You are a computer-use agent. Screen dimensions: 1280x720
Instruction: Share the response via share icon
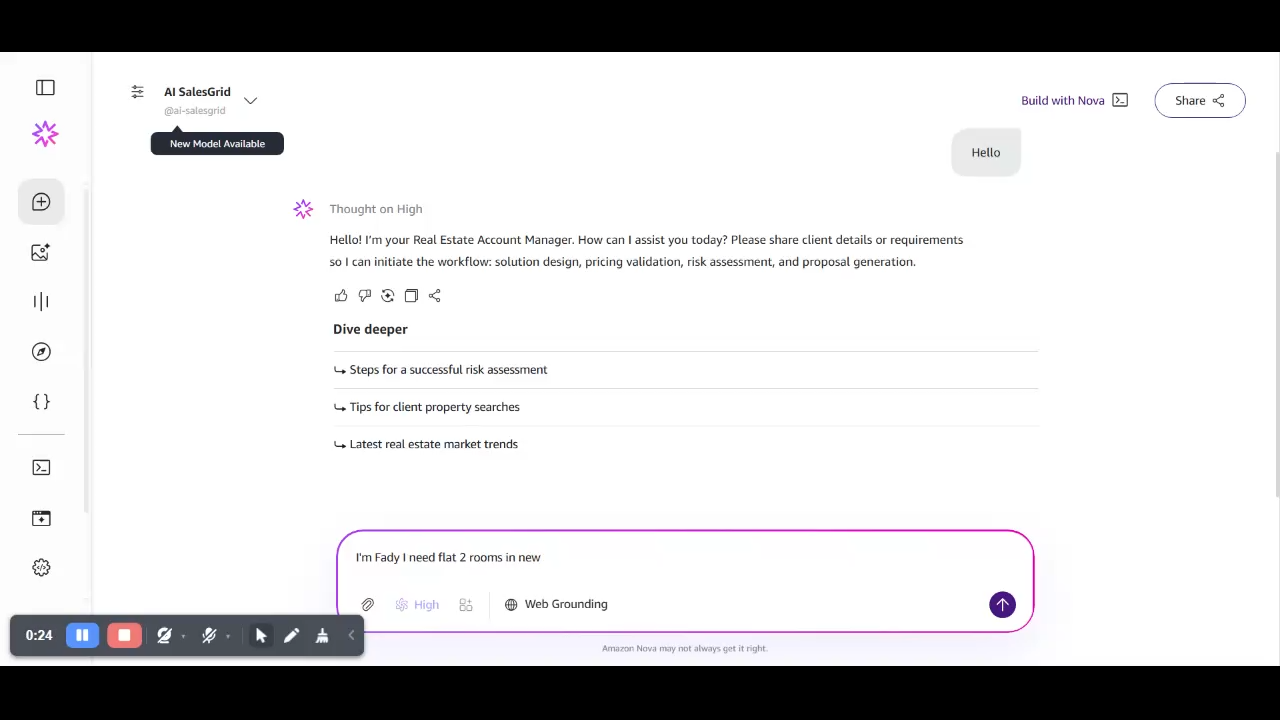(434, 296)
